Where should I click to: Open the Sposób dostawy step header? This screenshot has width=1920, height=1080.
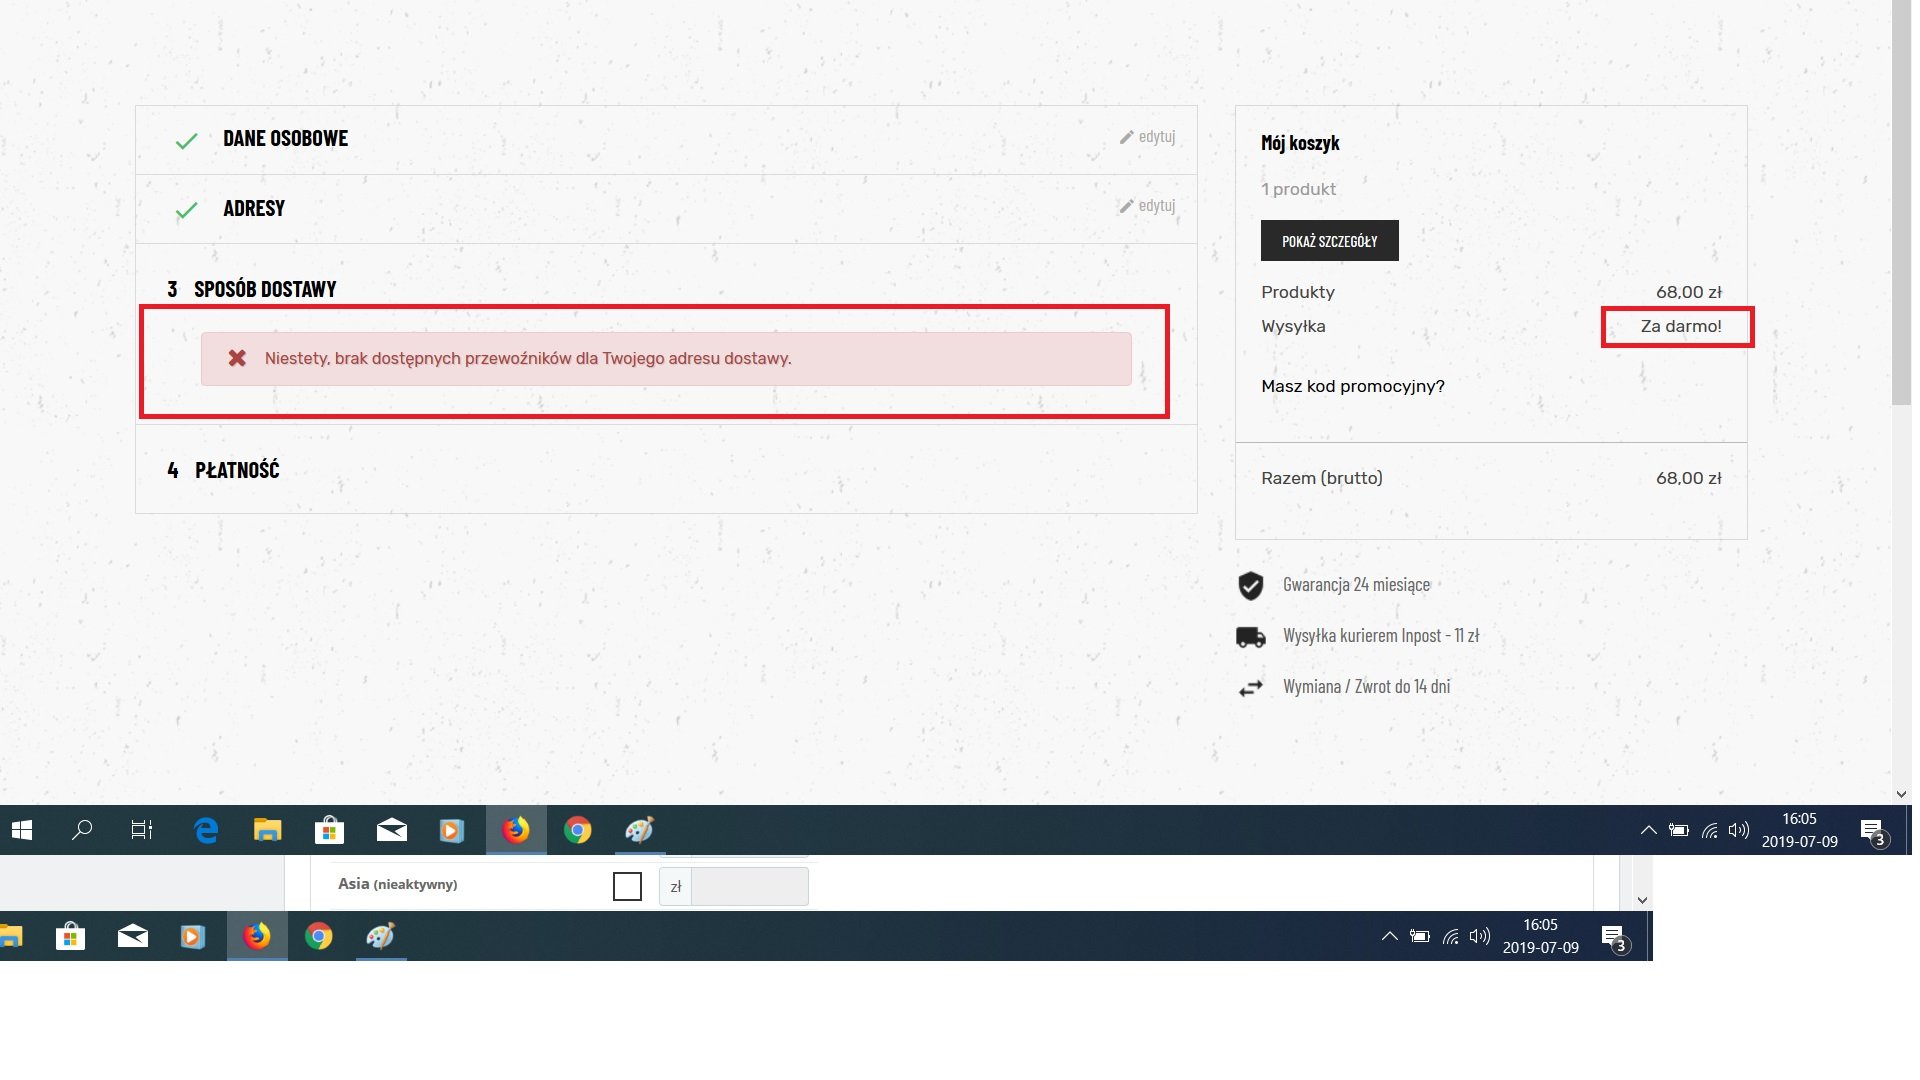264,289
